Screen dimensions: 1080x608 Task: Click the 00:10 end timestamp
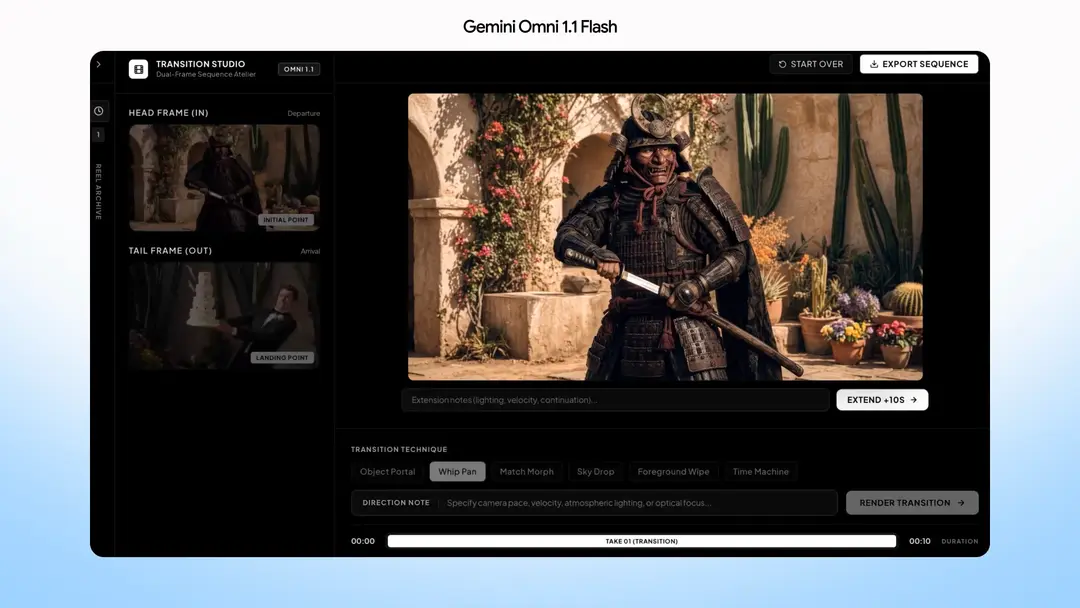tap(920, 541)
